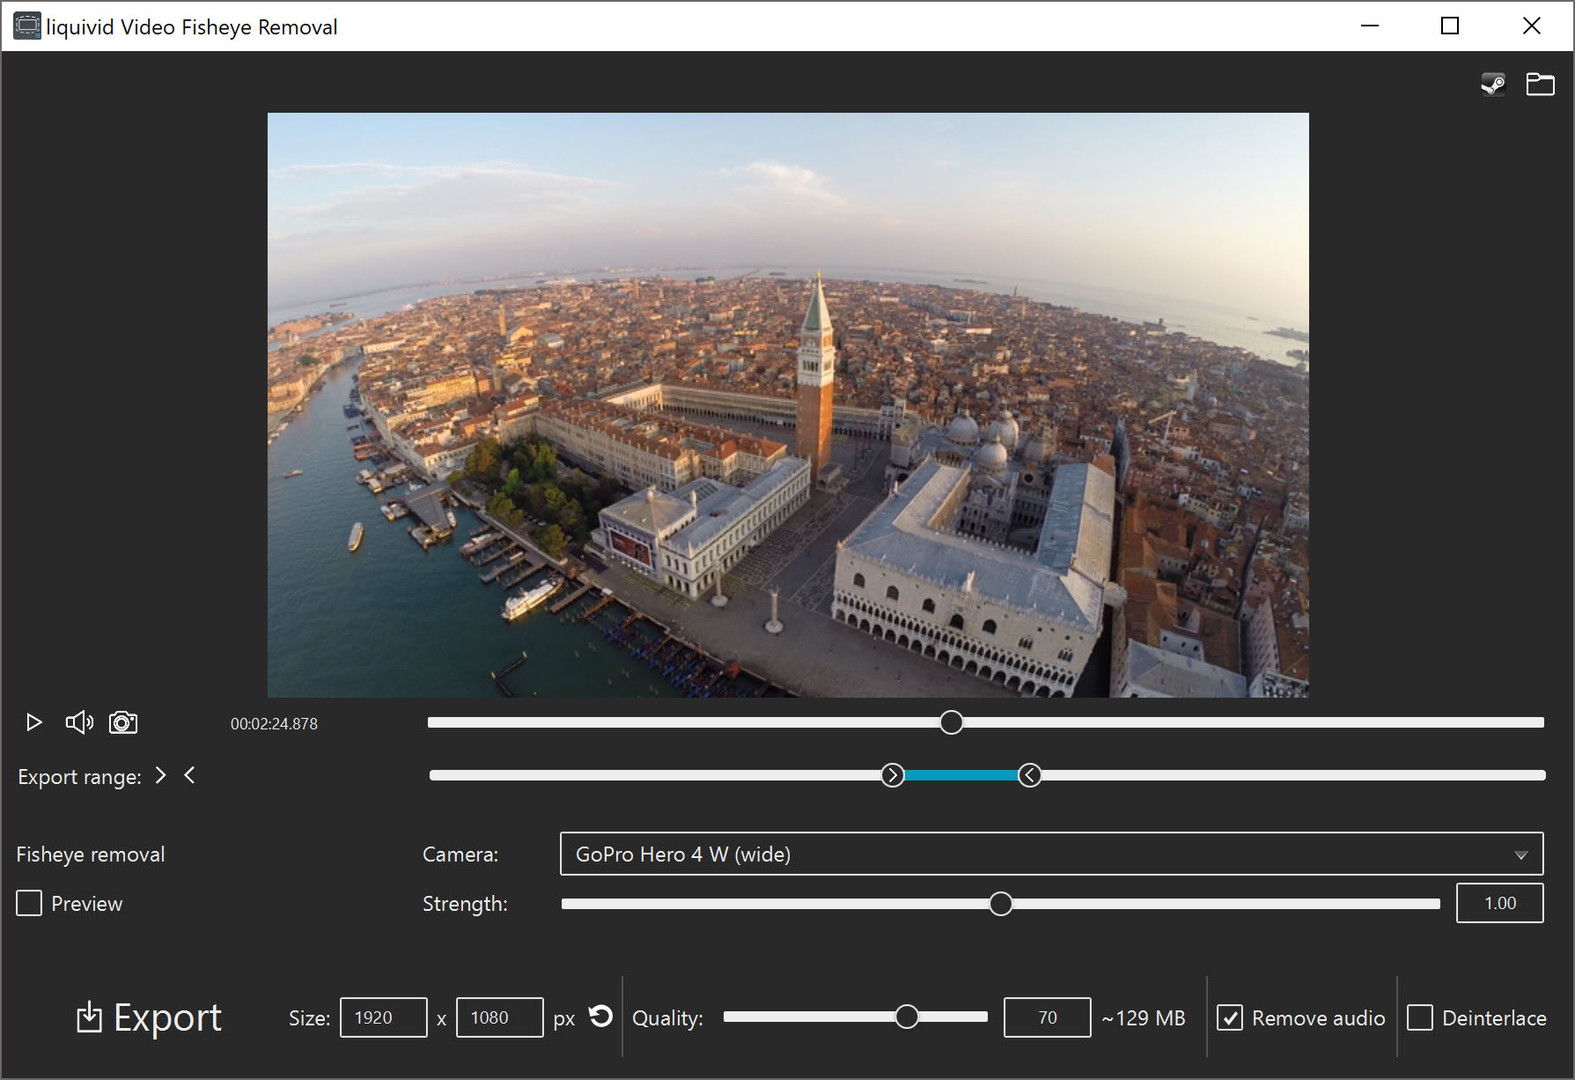Set export range start with right chevron
The height and width of the screenshot is (1080, 1575).
pos(160,775)
